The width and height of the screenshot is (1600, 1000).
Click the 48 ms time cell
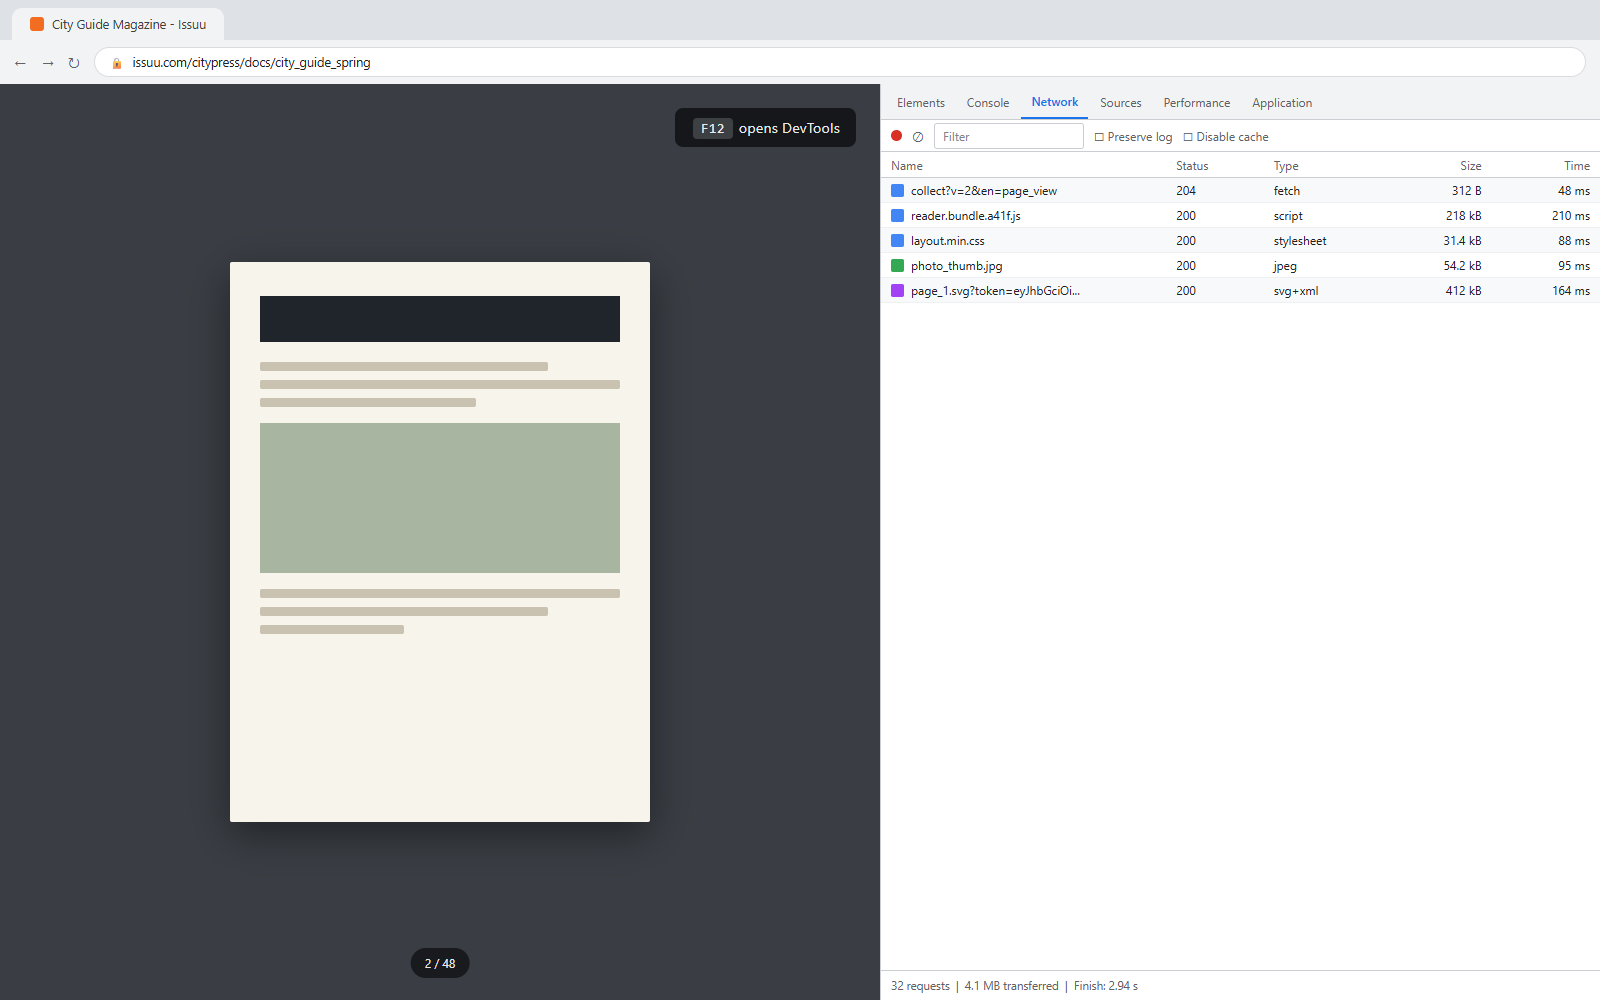point(1574,191)
